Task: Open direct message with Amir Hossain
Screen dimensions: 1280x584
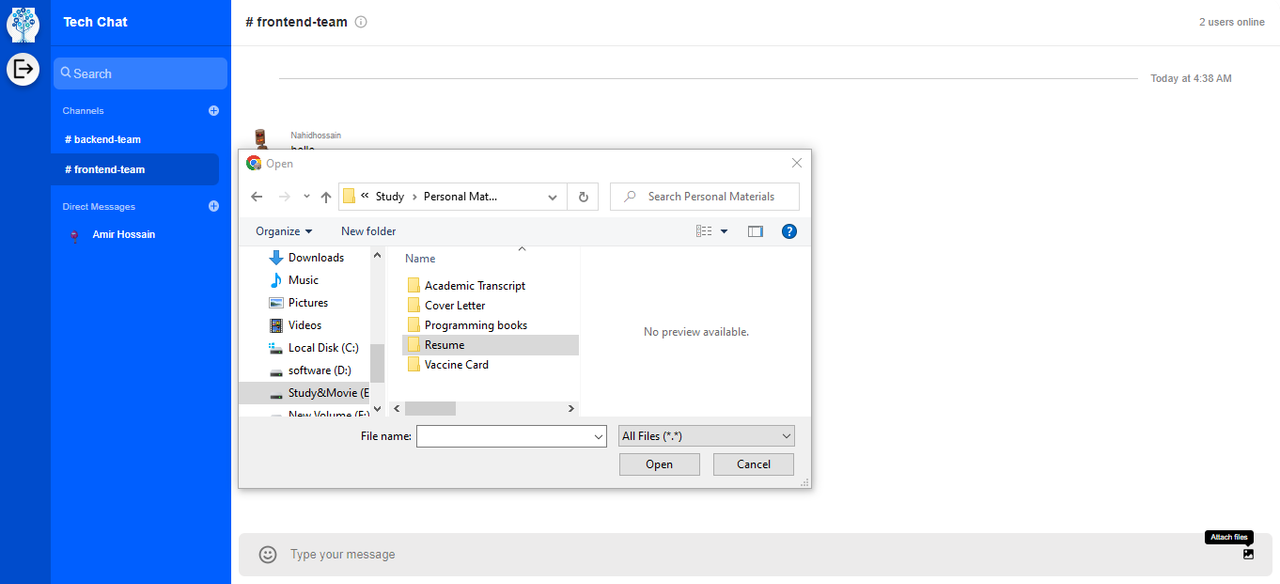Action: [x=124, y=234]
